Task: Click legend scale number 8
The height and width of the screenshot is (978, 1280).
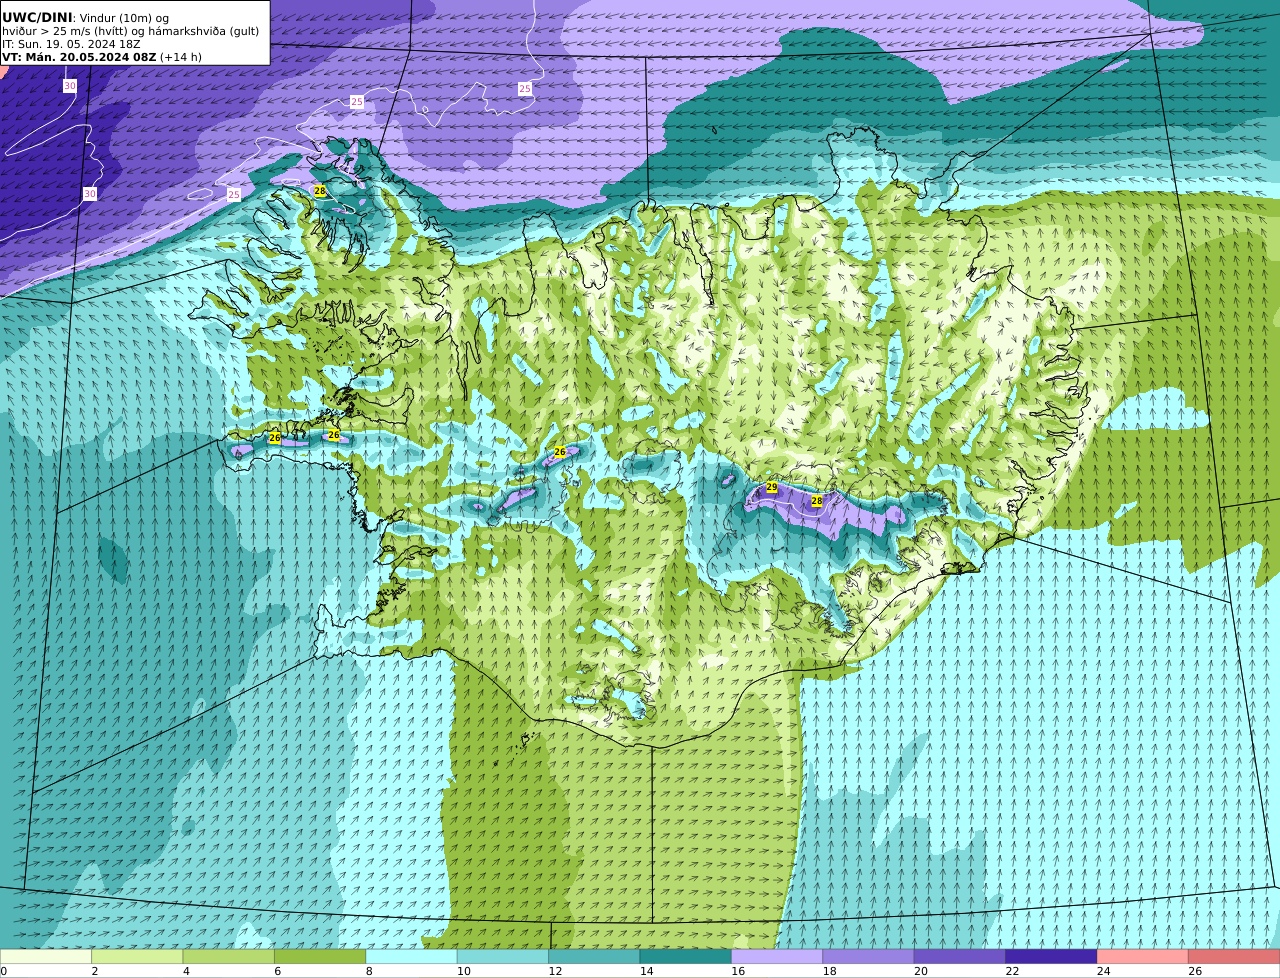Action: pyautogui.click(x=369, y=971)
